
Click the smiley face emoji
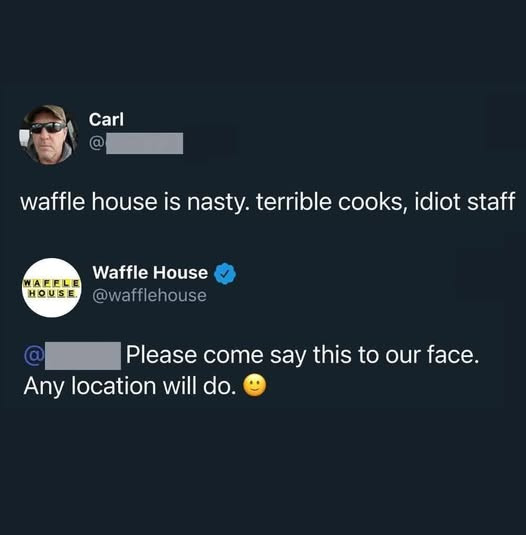coord(254,386)
